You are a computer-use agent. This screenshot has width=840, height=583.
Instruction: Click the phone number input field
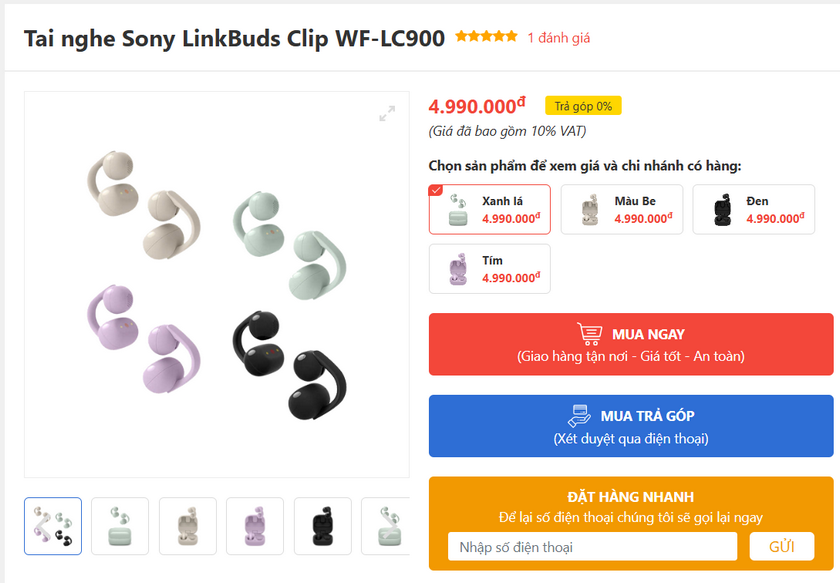click(x=592, y=546)
